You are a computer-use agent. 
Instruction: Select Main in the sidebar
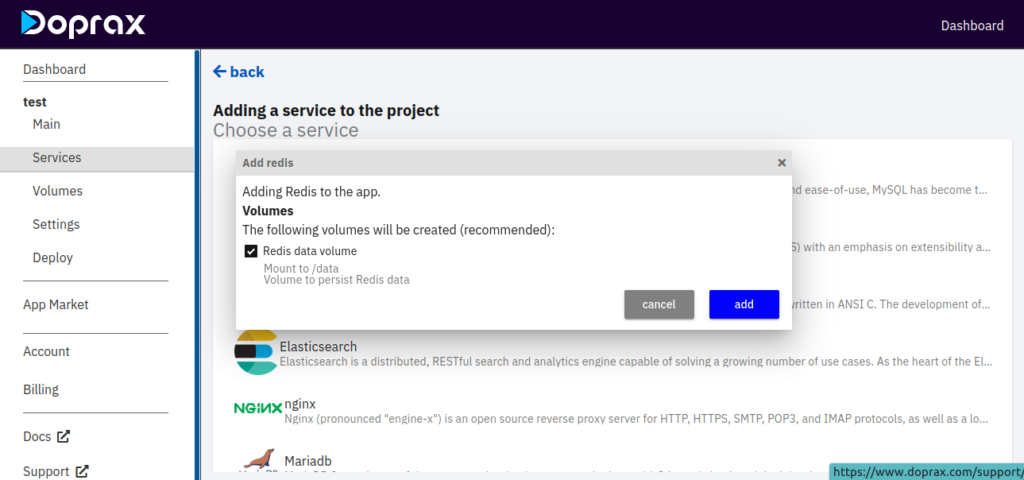(x=46, y=124)
